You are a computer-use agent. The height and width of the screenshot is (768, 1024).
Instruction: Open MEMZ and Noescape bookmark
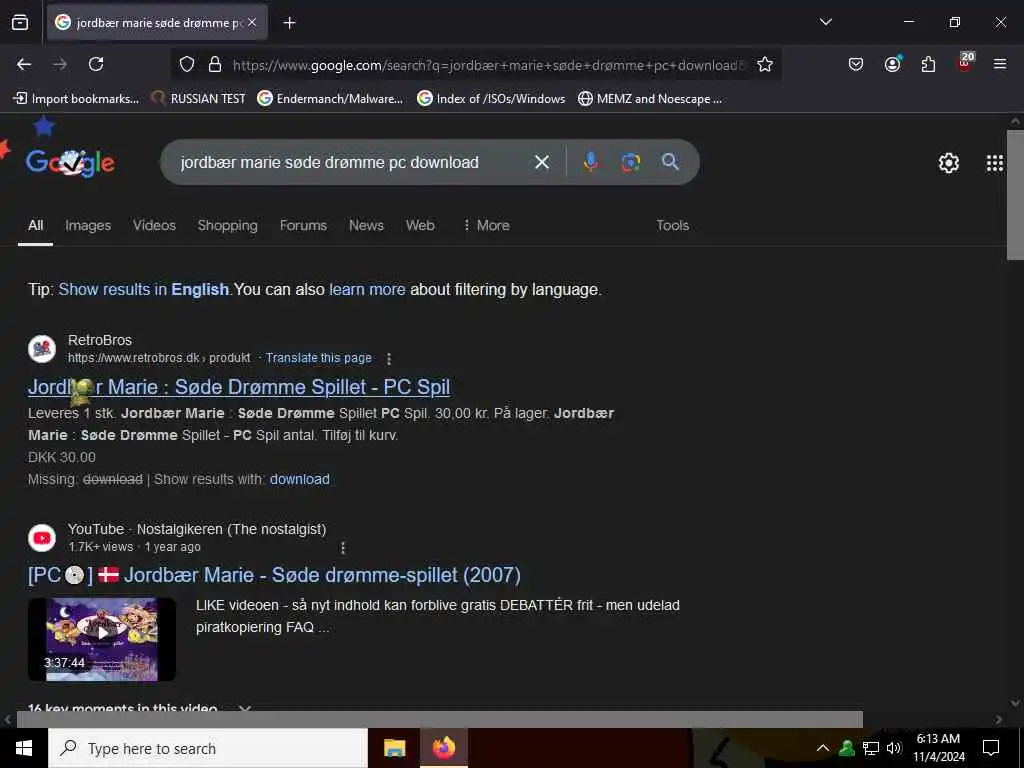pos(650,99)
